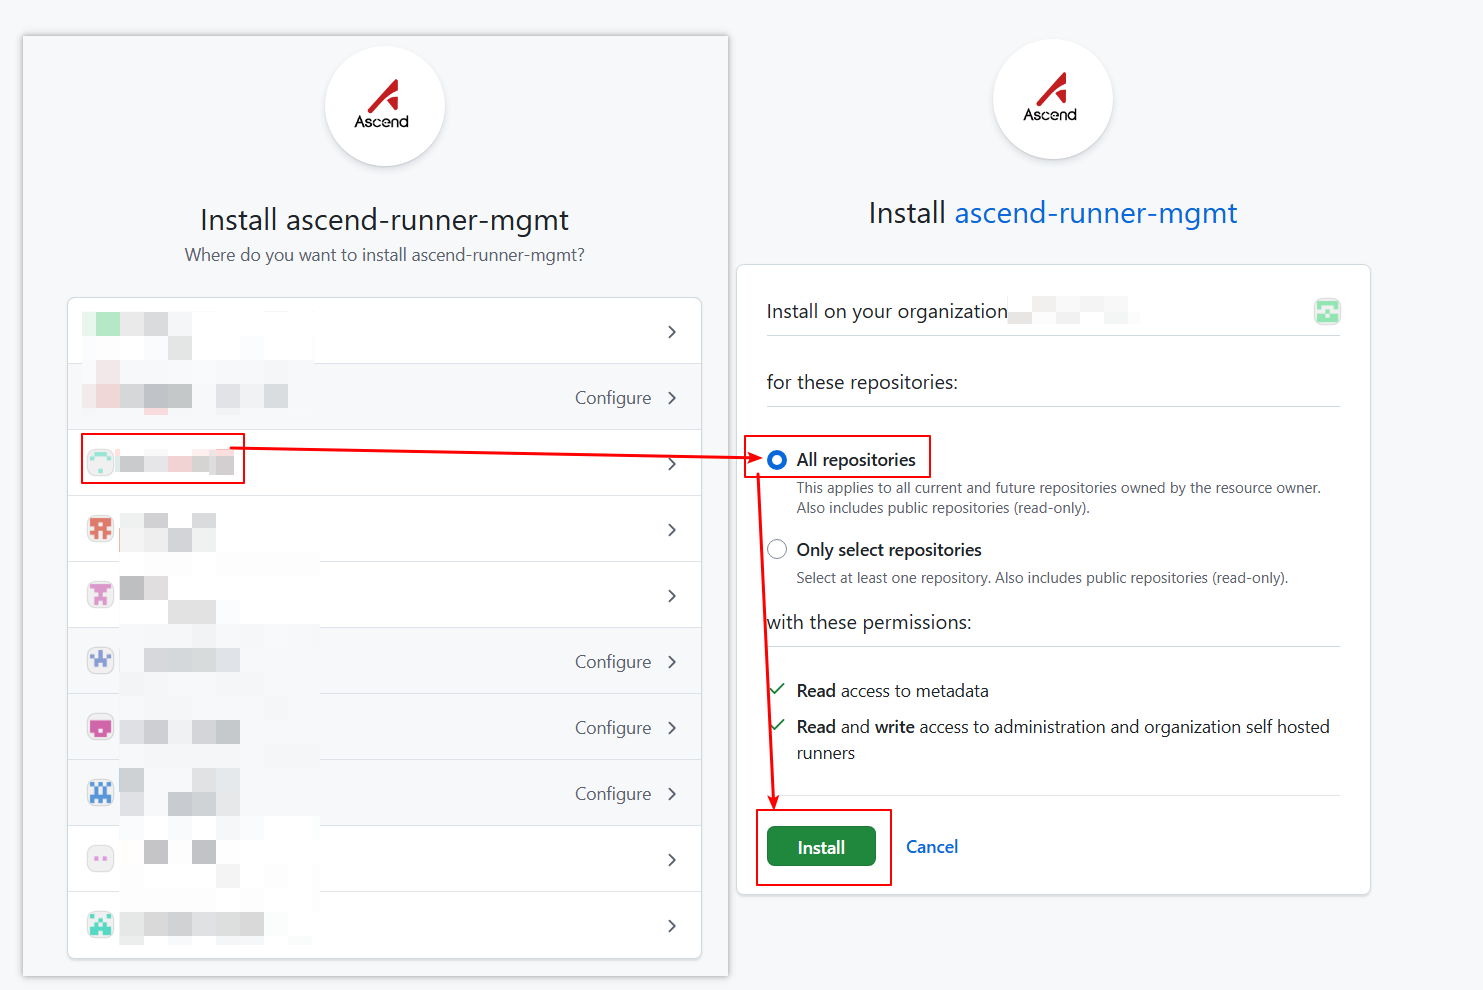Click the magenta identicon avatar
Image resolution: width=1483 pixels, height=990 pixels.
click(x=101, y=727)
